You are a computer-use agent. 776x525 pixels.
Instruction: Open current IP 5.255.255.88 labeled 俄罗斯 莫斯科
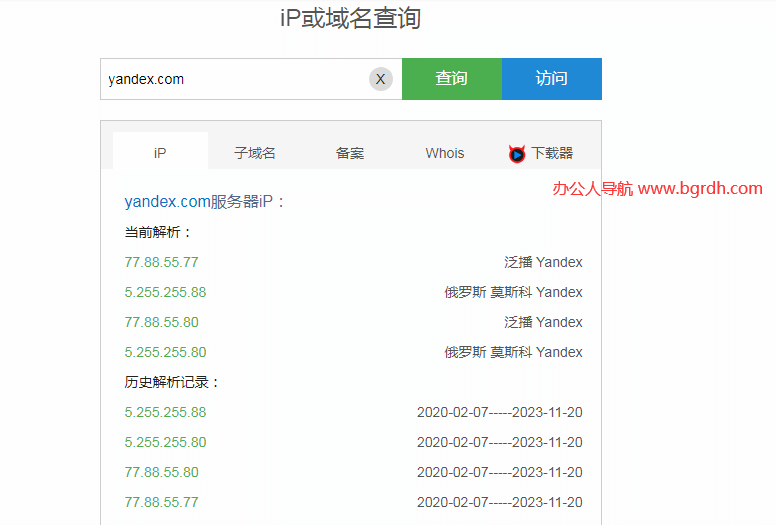click(165, 292)
